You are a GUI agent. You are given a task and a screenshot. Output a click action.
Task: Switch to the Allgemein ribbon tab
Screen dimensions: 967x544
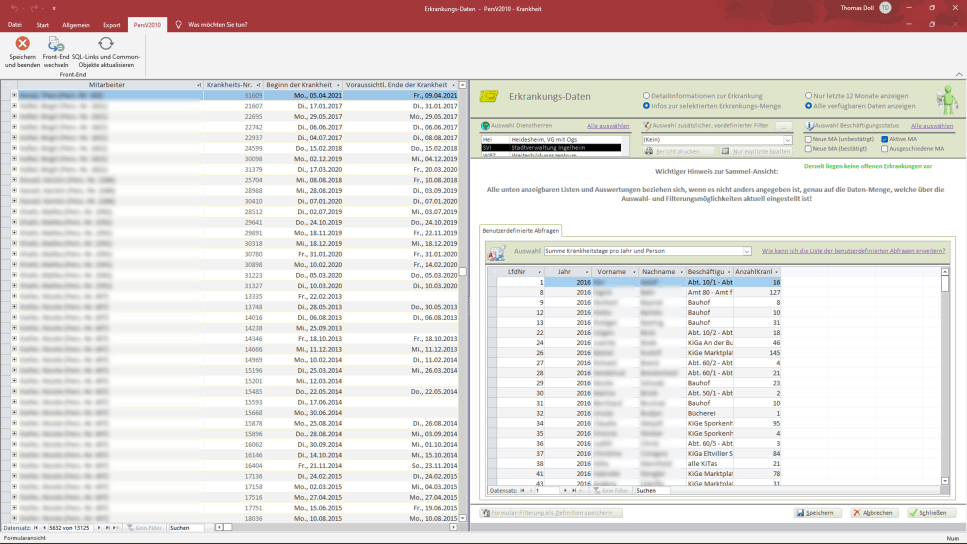coord(76,24)
